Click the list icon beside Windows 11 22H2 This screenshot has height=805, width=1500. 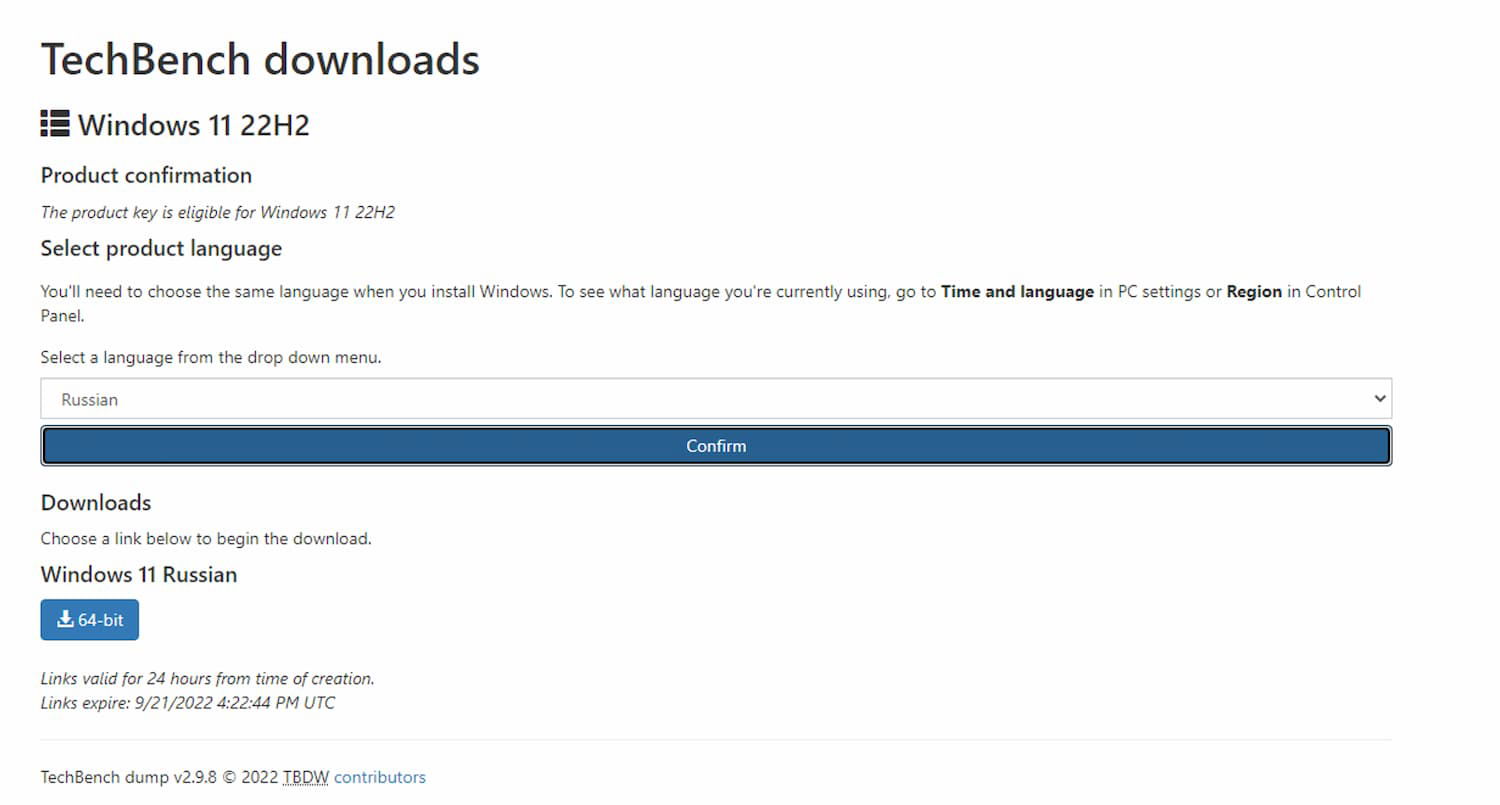tap(55, 124)
